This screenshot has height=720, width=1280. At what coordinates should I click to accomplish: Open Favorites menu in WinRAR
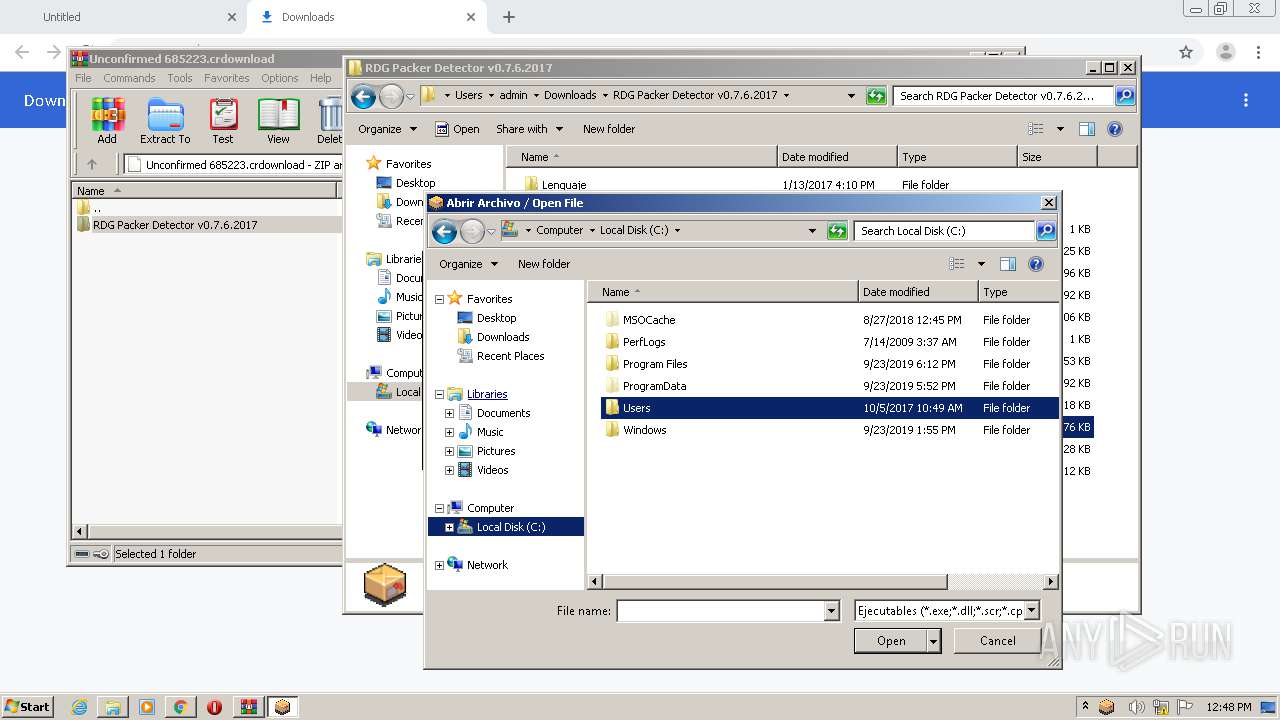pos(227,78)
